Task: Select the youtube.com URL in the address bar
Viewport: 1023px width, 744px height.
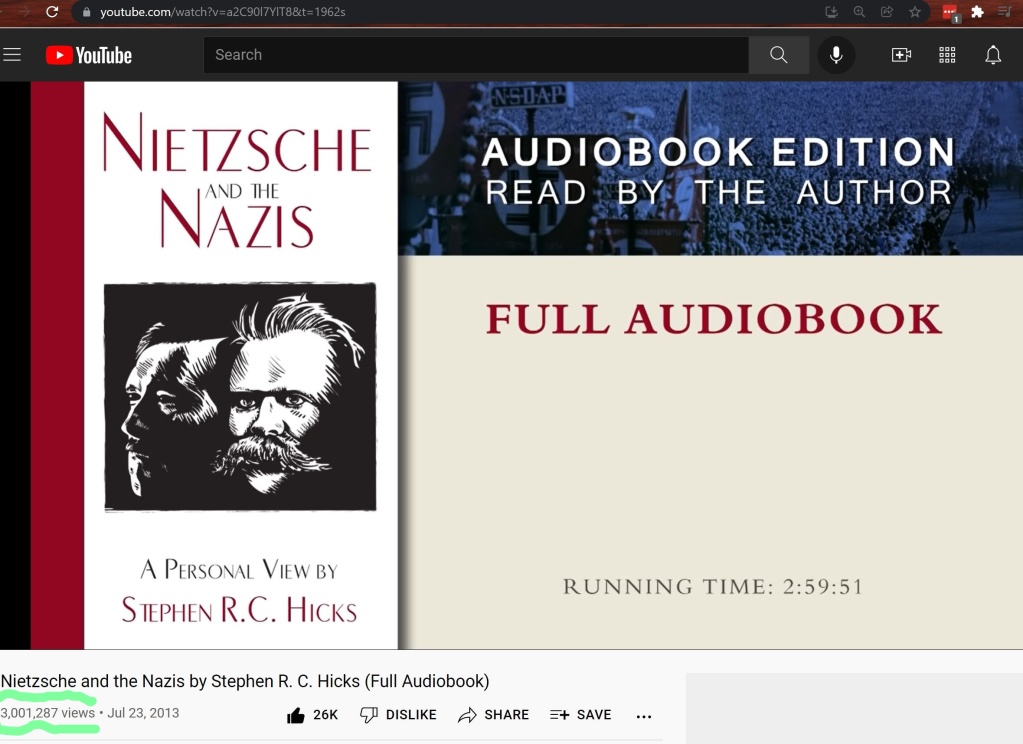Action: point(222,12)
